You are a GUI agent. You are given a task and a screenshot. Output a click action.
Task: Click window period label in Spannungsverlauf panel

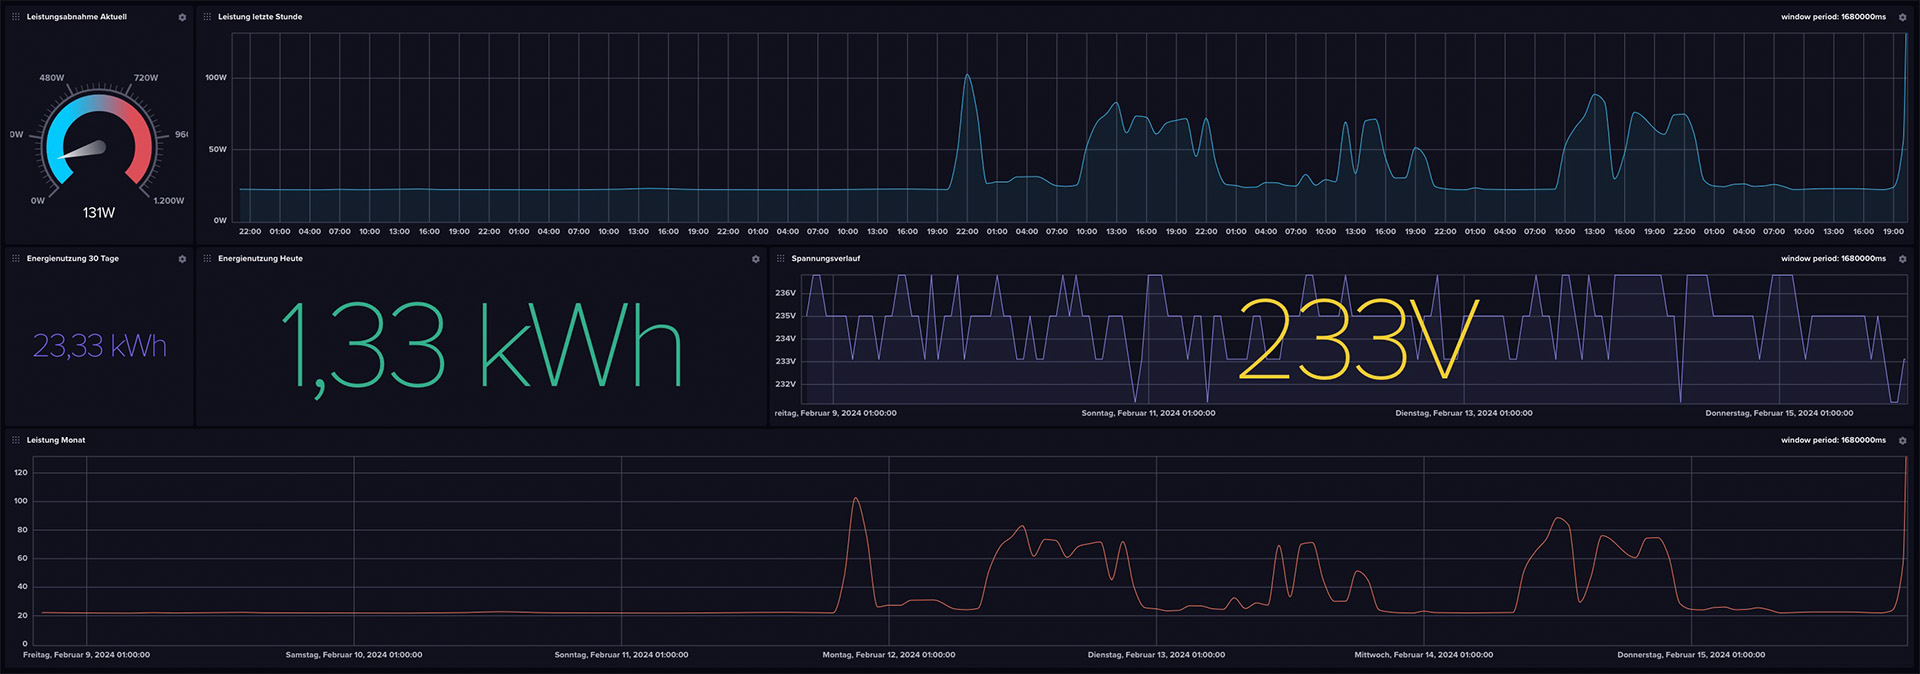[x=1832, y=259]
